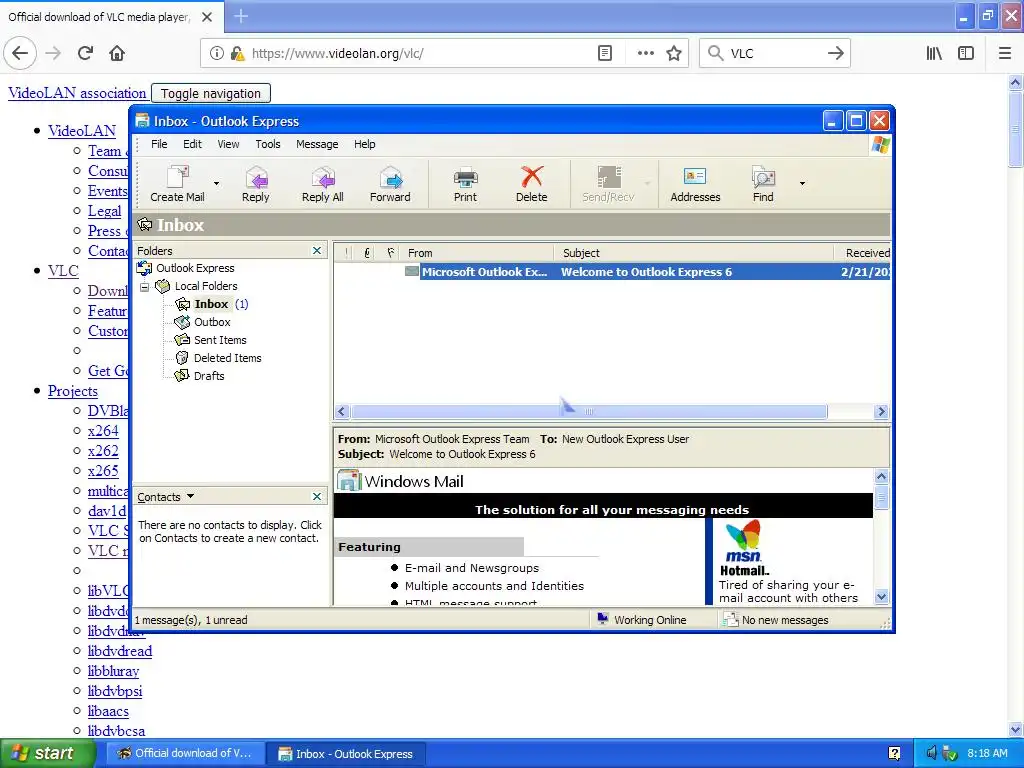Click the No new messages status indicator
1024x768 pixels.
[x=776, y=620]
